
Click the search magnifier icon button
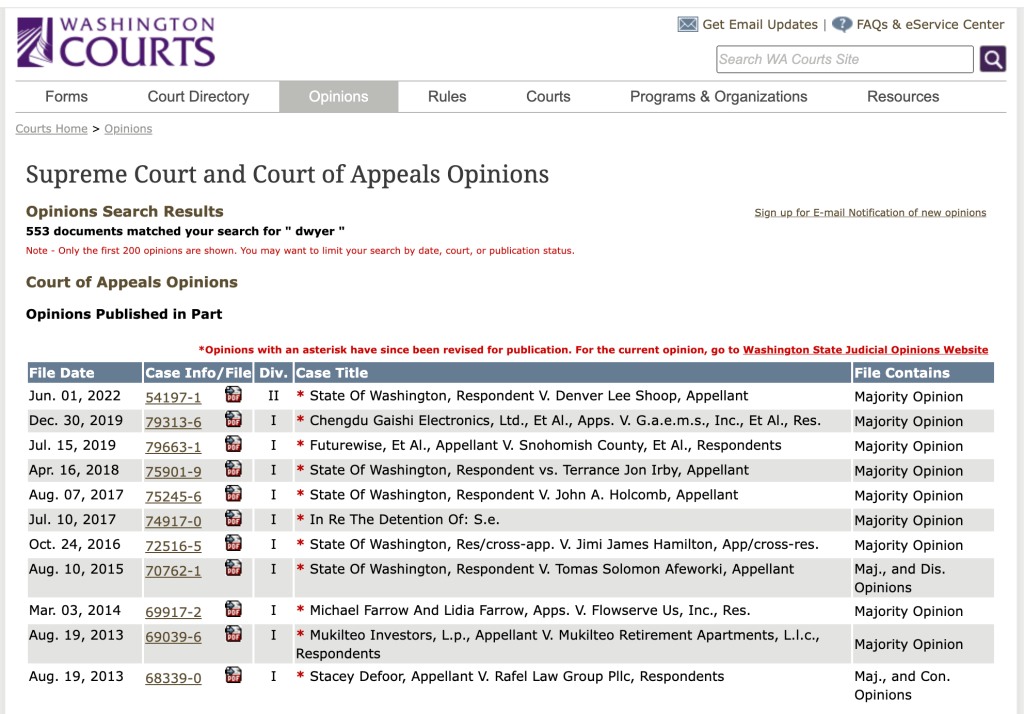992,59
